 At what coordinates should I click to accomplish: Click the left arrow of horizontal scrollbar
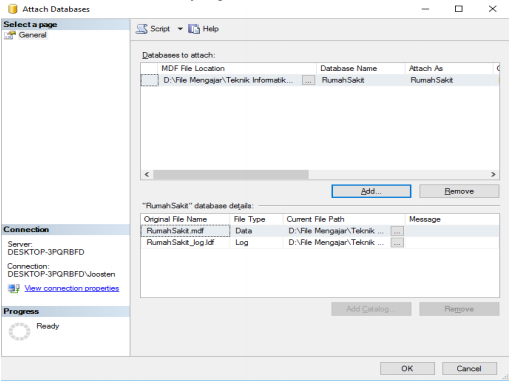pos(147,174)
